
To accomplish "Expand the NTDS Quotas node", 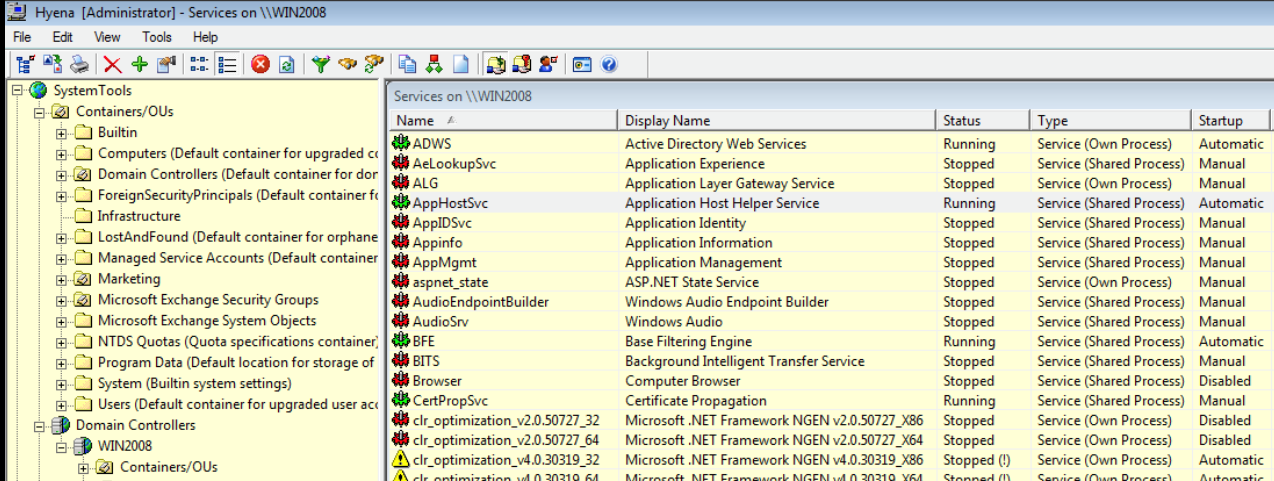I will [61, 342].
